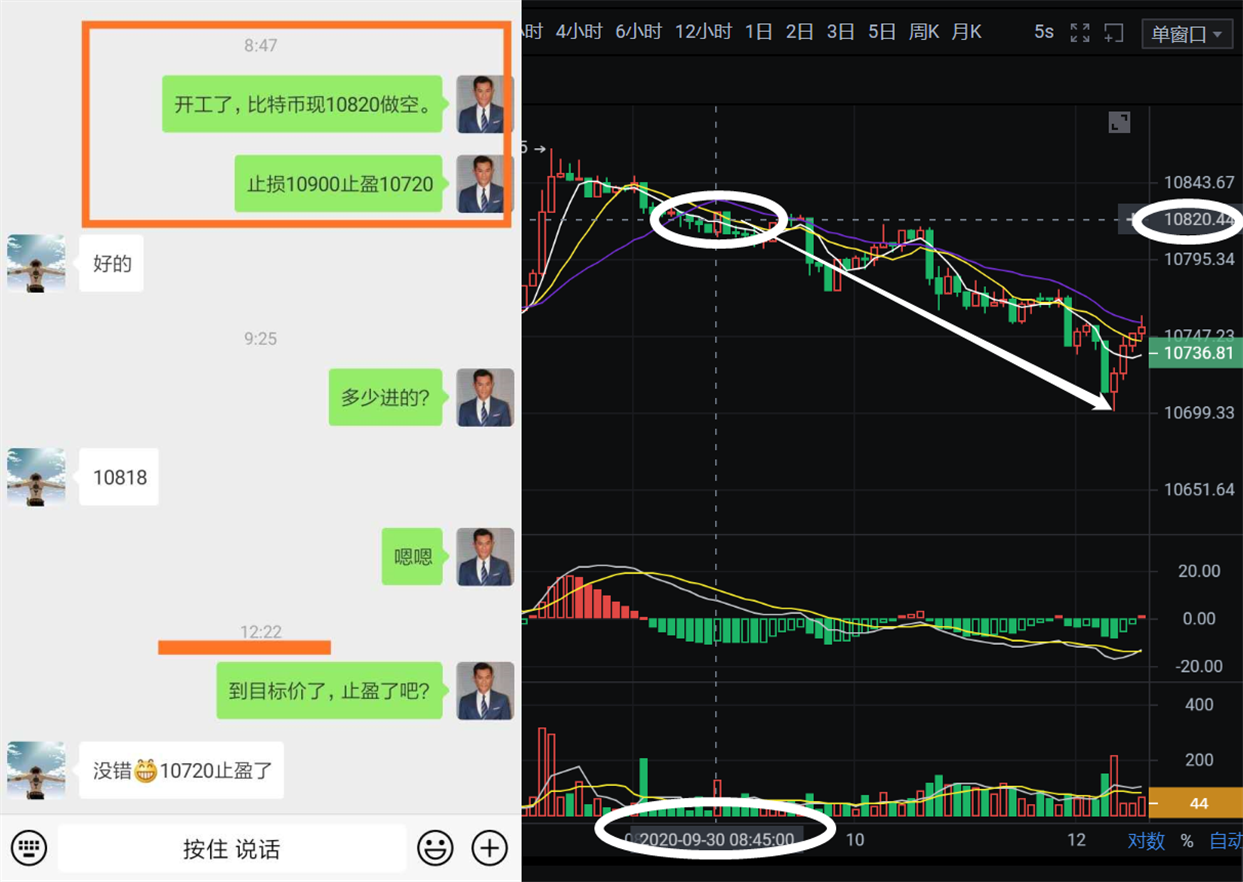Viewport: 1243px width, 882px height.
Task: Toggle 自动 auto scale
Action: pos(1225,841)
